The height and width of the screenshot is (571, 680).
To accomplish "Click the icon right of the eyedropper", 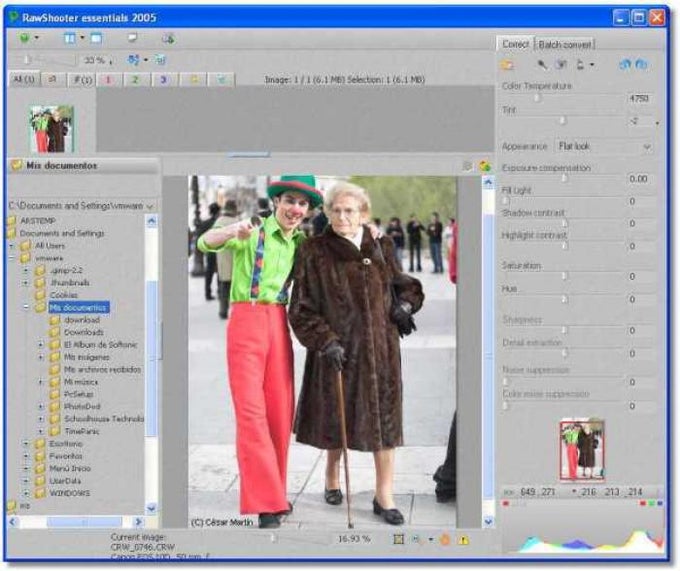I will 561,65.
